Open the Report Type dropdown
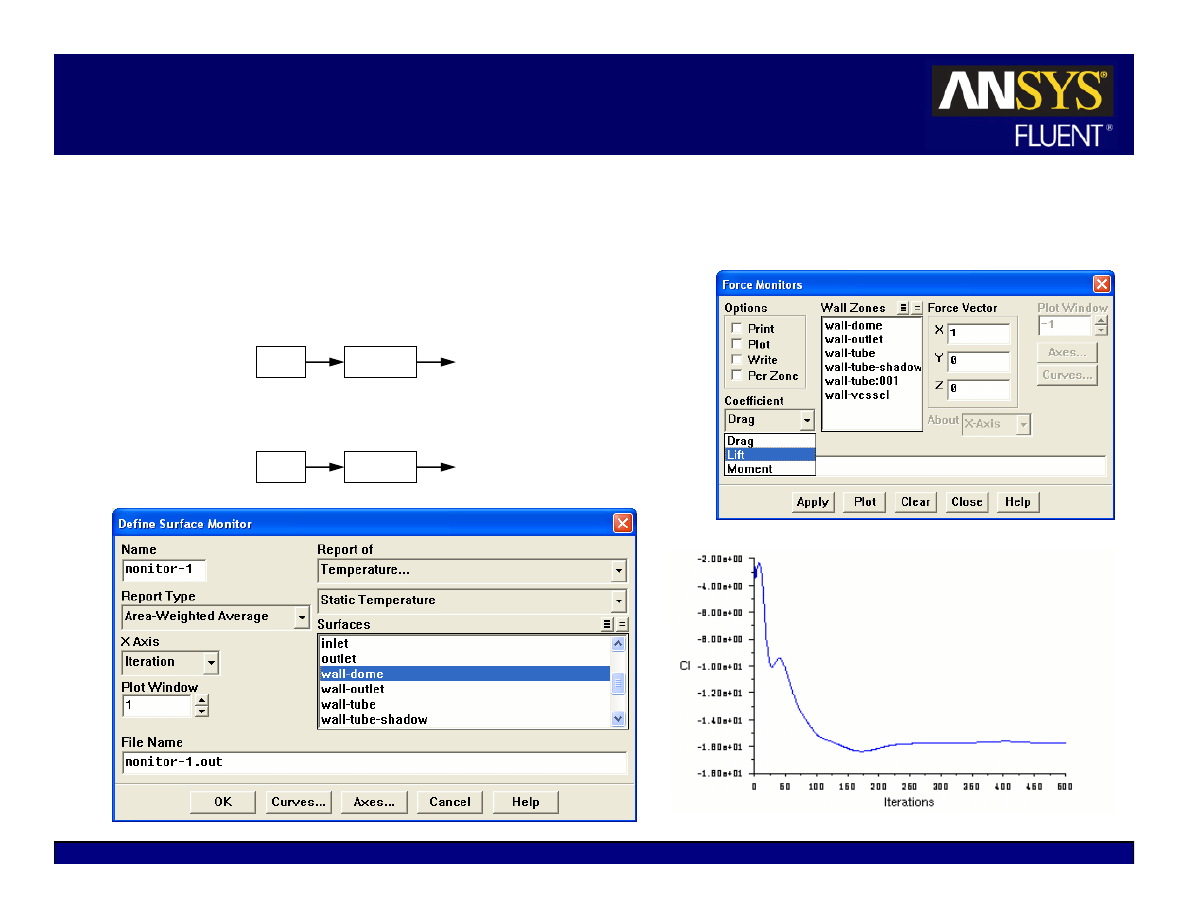The width and height of the screenshot is (1188, 918). (x=302, y=618)
